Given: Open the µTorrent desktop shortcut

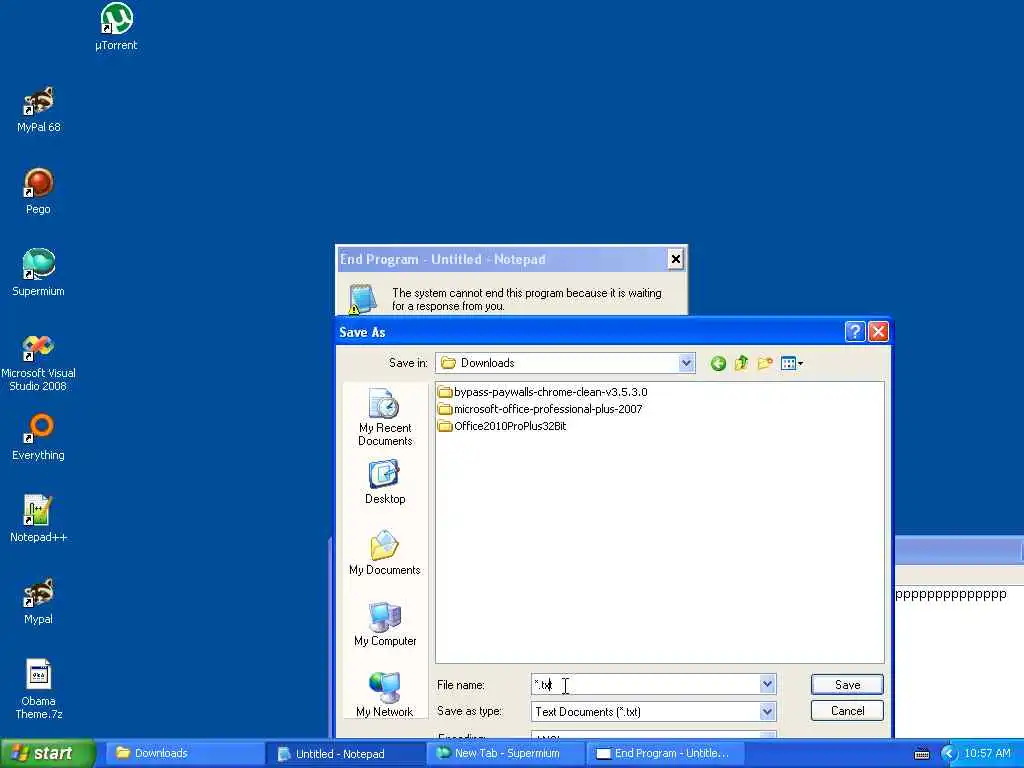Looking at the screenshot, I should (116, 27).
